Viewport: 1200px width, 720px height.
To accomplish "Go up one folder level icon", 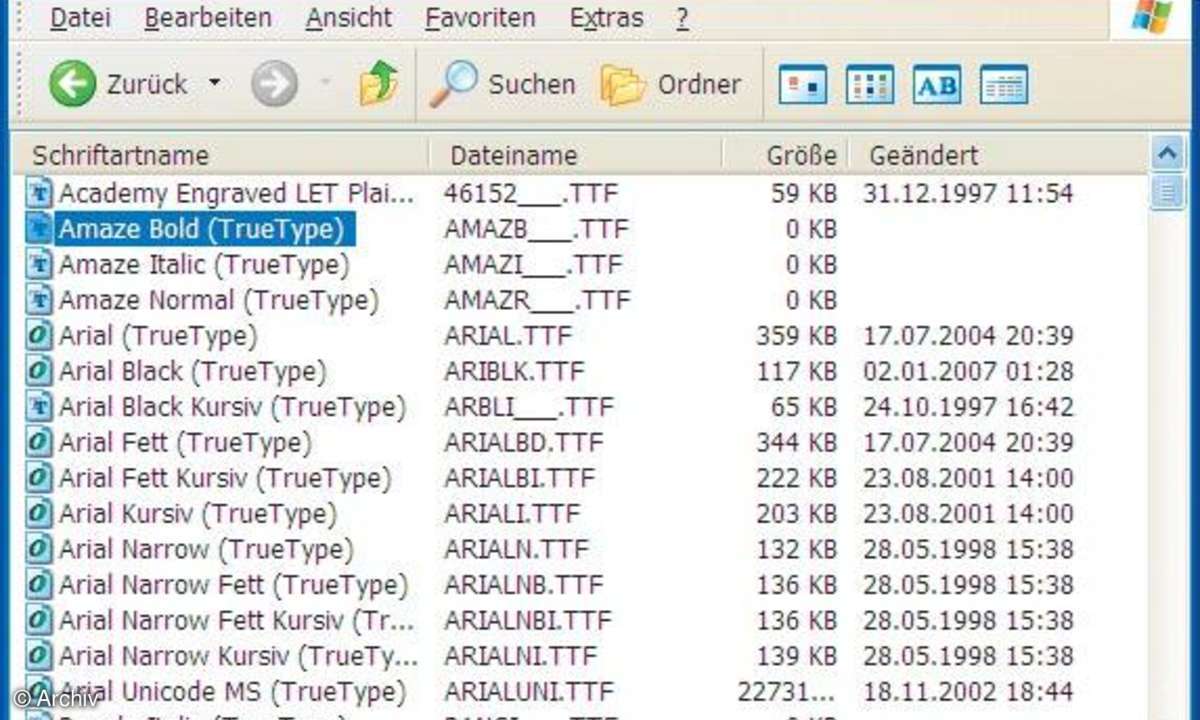I will coord(379,85).
